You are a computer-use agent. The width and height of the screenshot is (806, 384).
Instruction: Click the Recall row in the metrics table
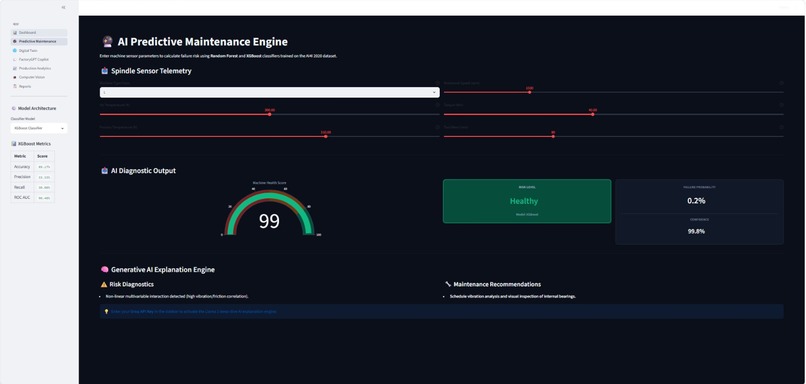pos(32,187)
